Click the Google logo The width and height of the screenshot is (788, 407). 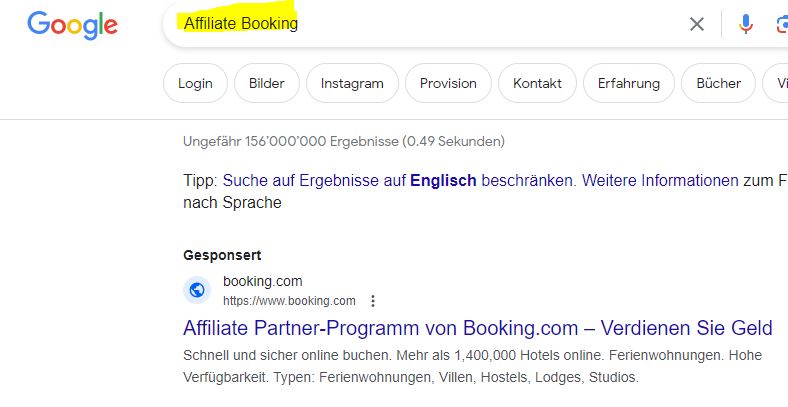pyautogui.click(x=72, y=25)
